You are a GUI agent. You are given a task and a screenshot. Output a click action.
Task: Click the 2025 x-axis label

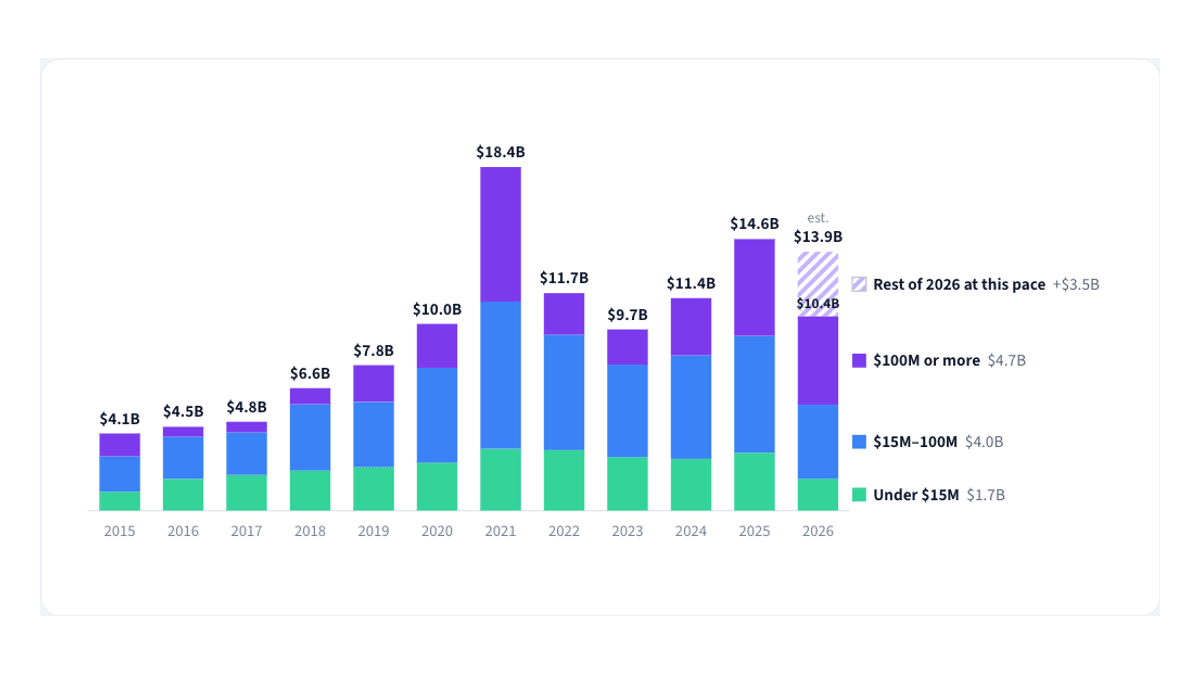click(754, 531)
